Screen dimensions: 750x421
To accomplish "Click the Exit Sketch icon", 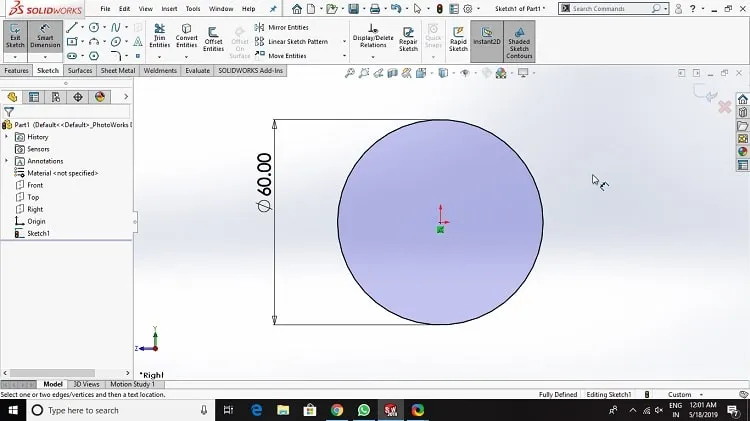I will tap(15, 36).
